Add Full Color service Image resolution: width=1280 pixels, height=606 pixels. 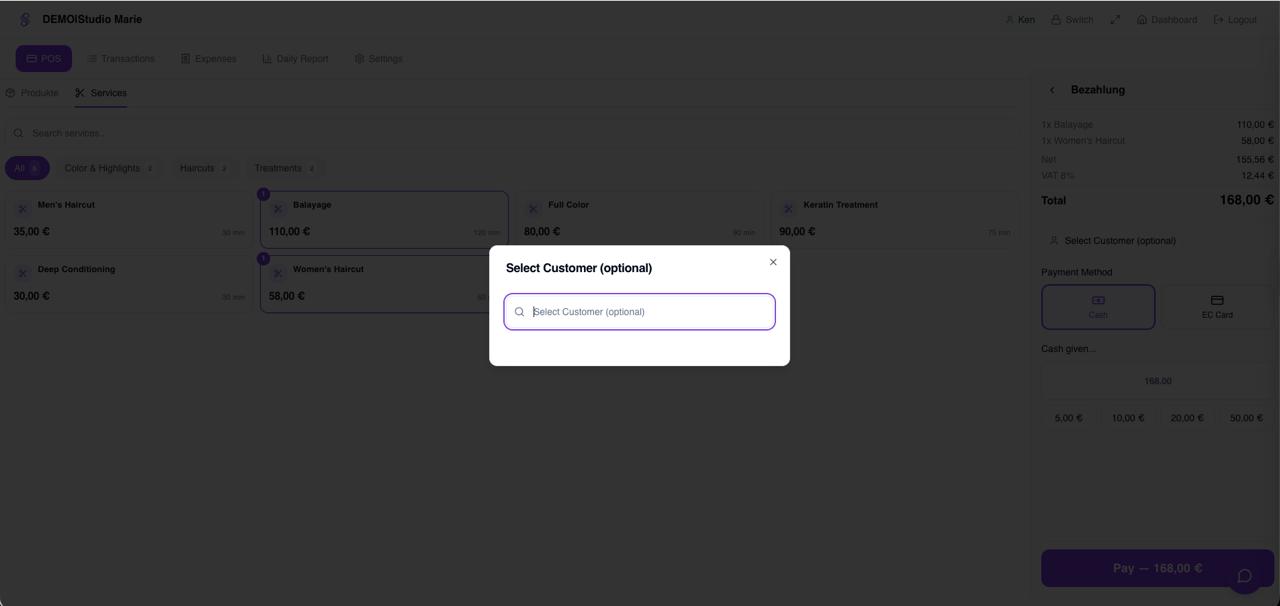(x=639, y=219)
